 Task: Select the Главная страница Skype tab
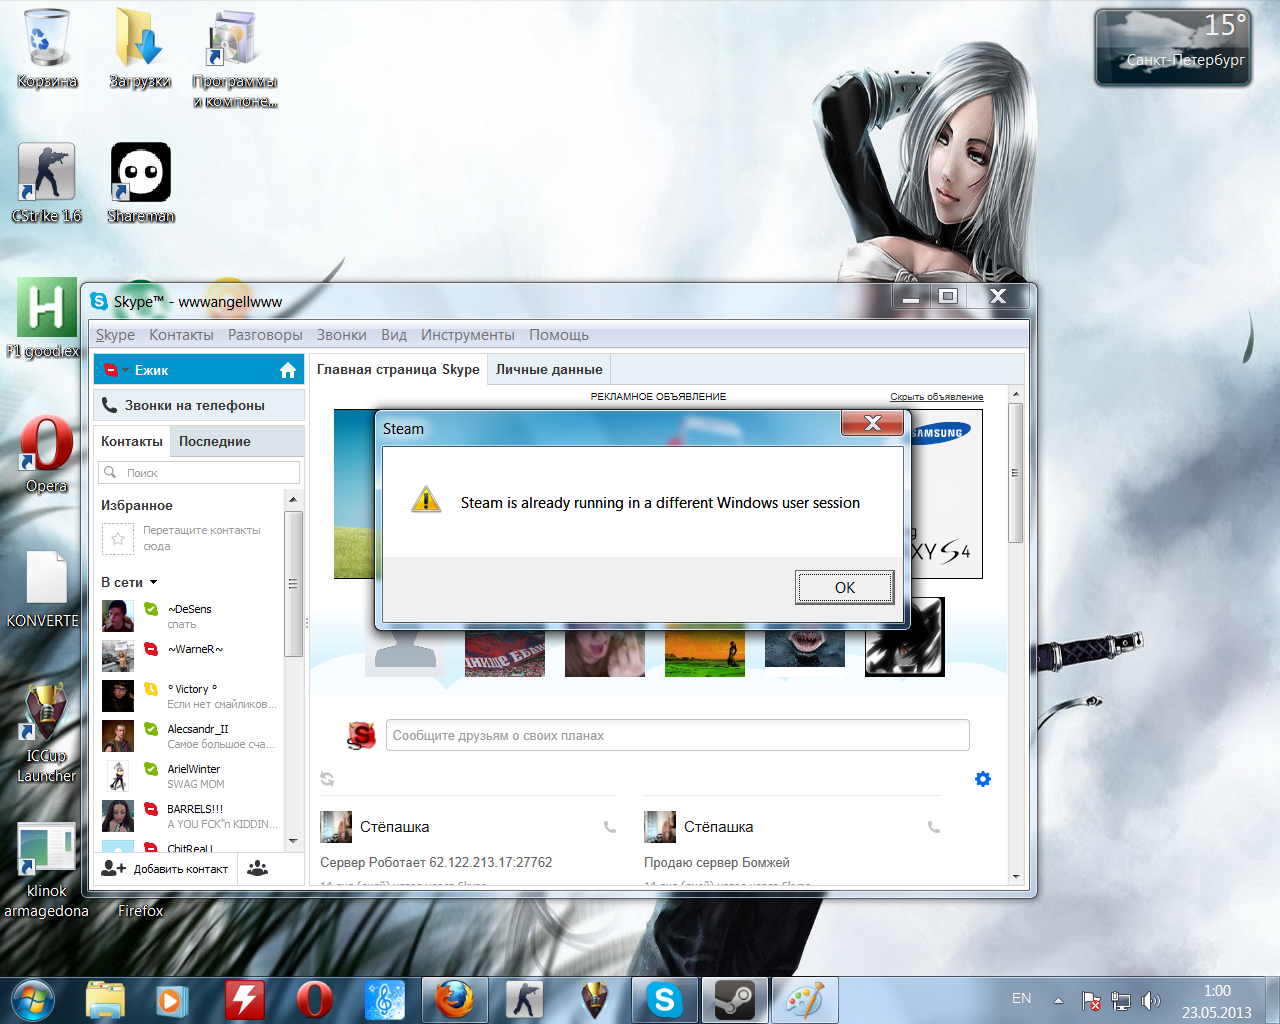tap(398, 369)
